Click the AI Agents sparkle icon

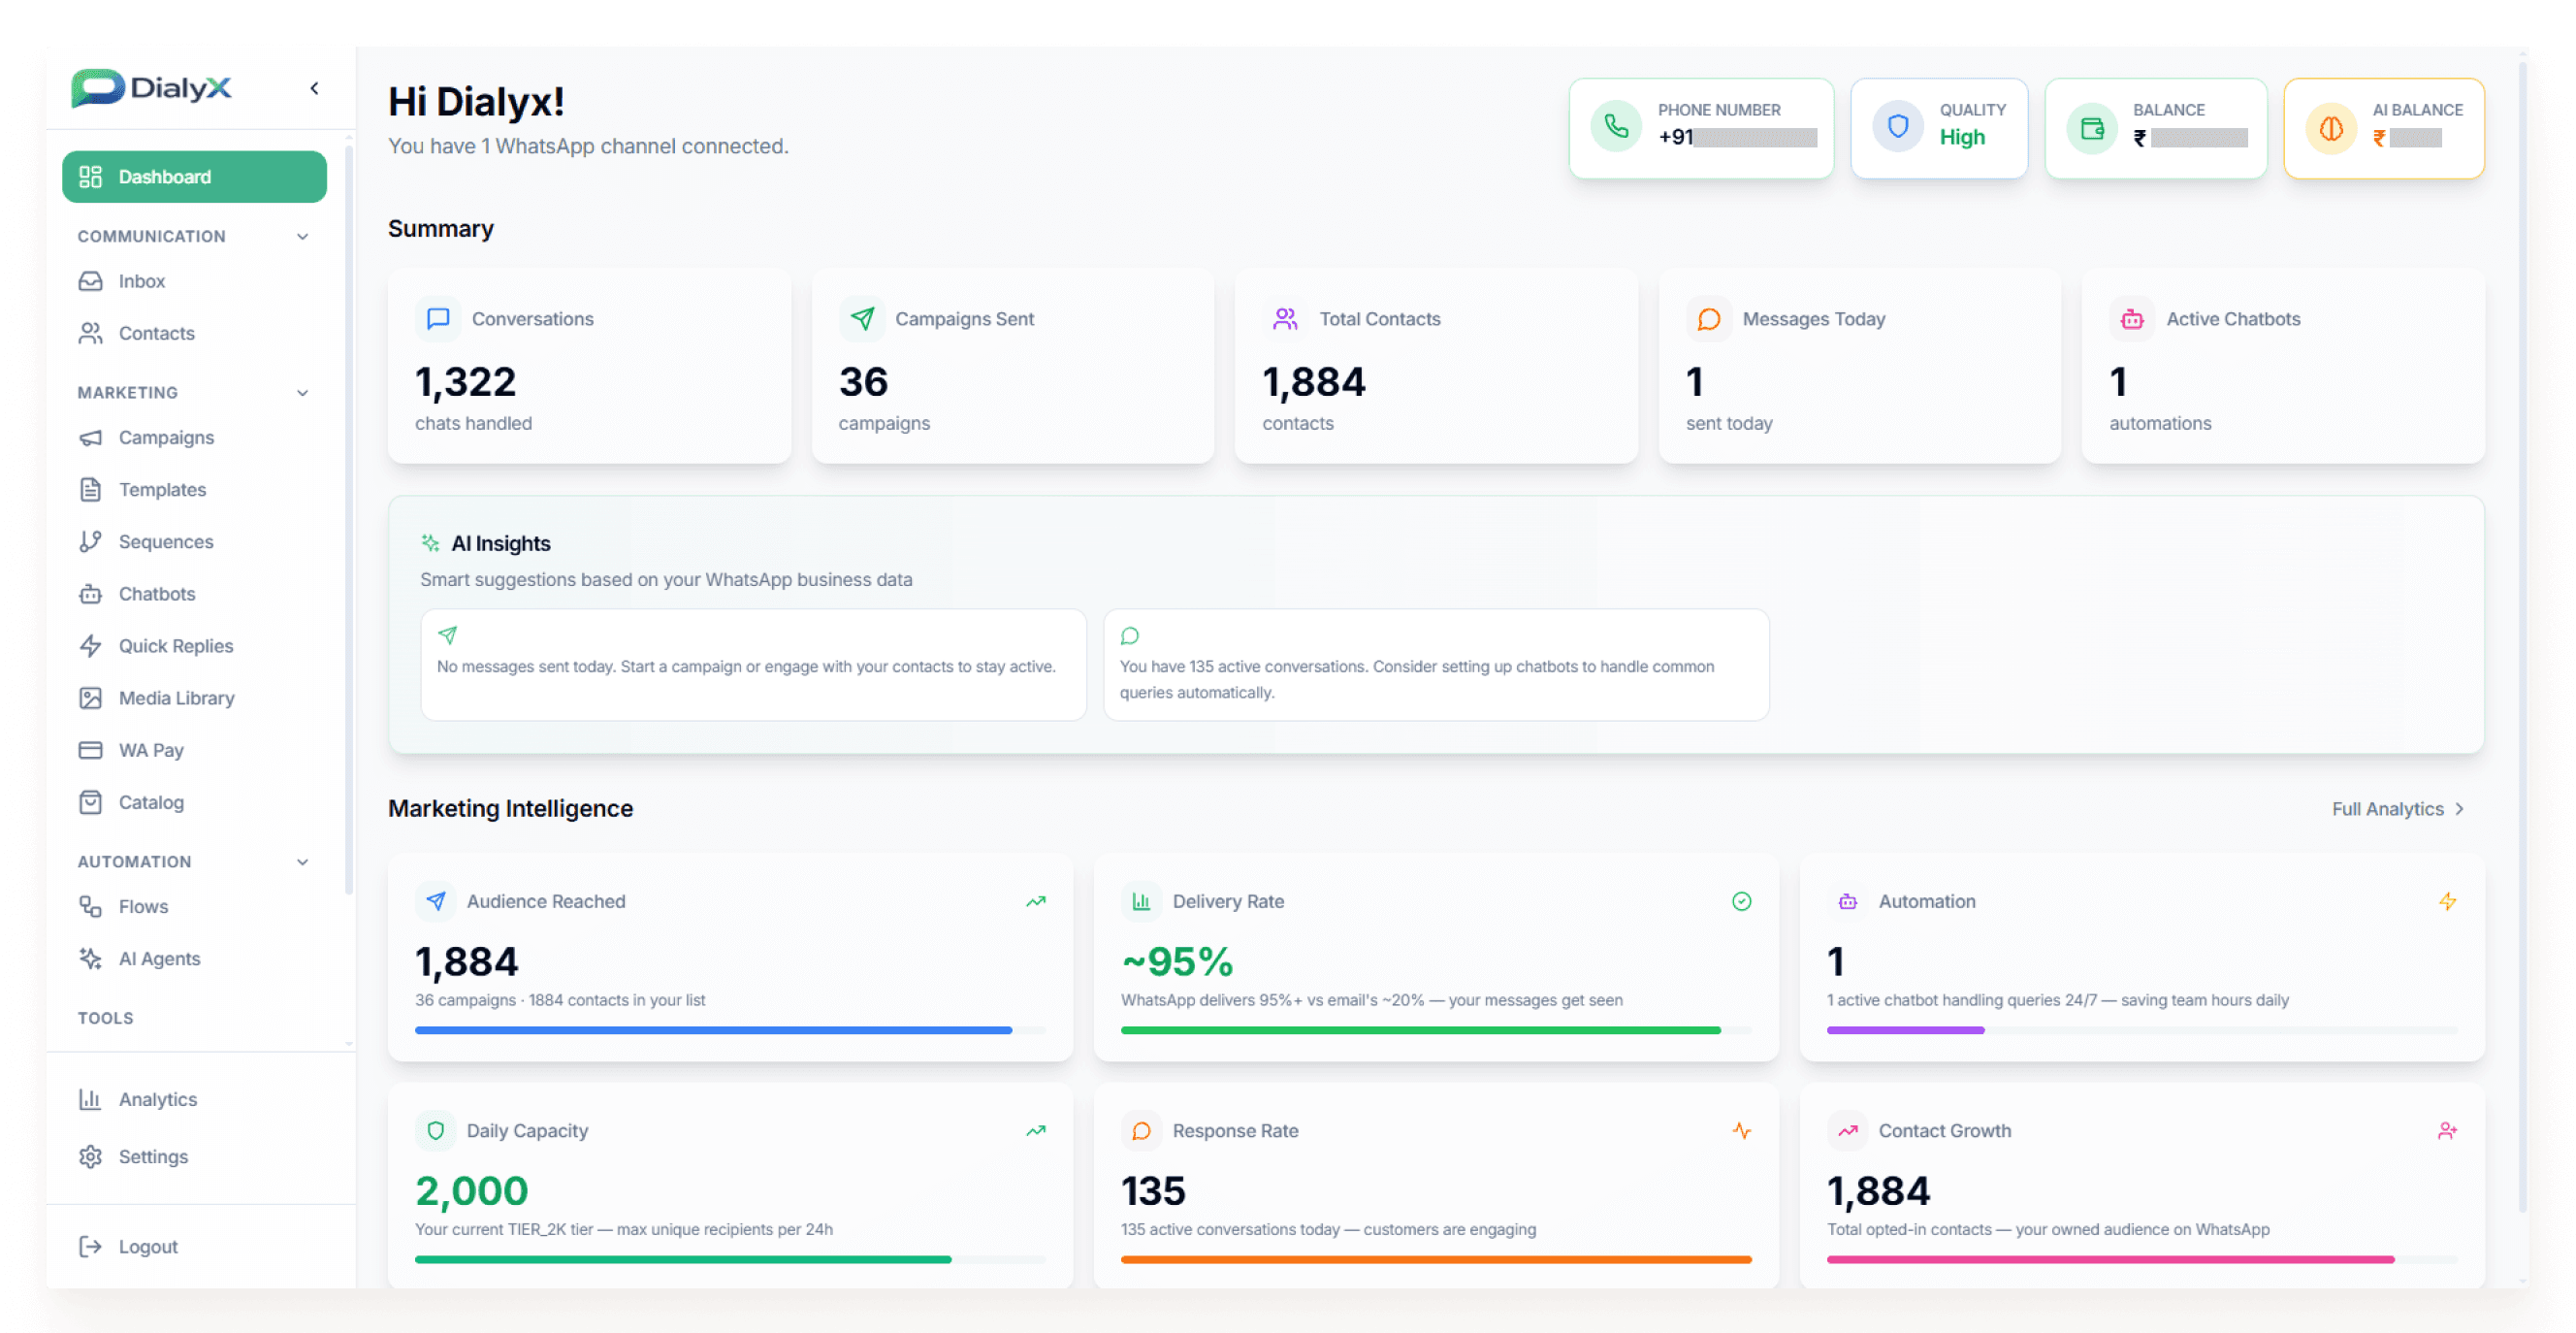click(x=91, y=959)
